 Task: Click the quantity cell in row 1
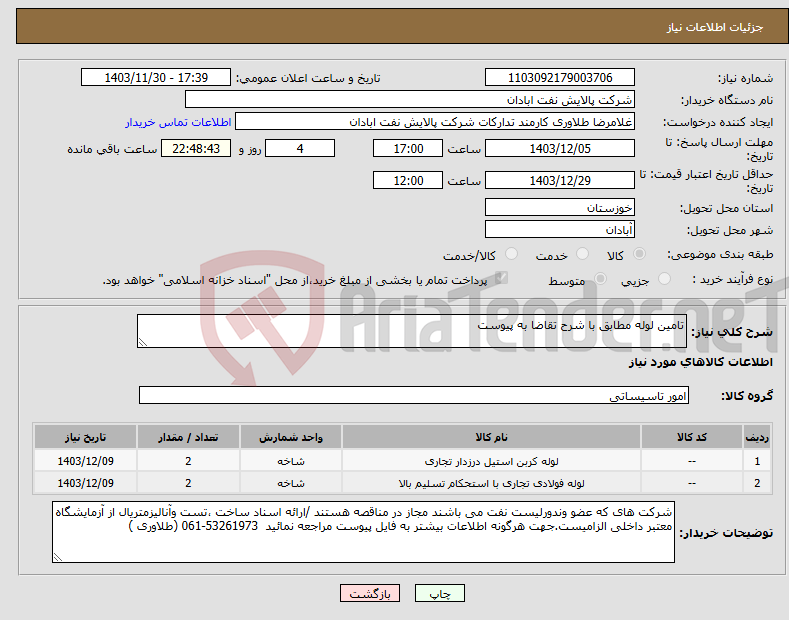click(x=188, y=461)
